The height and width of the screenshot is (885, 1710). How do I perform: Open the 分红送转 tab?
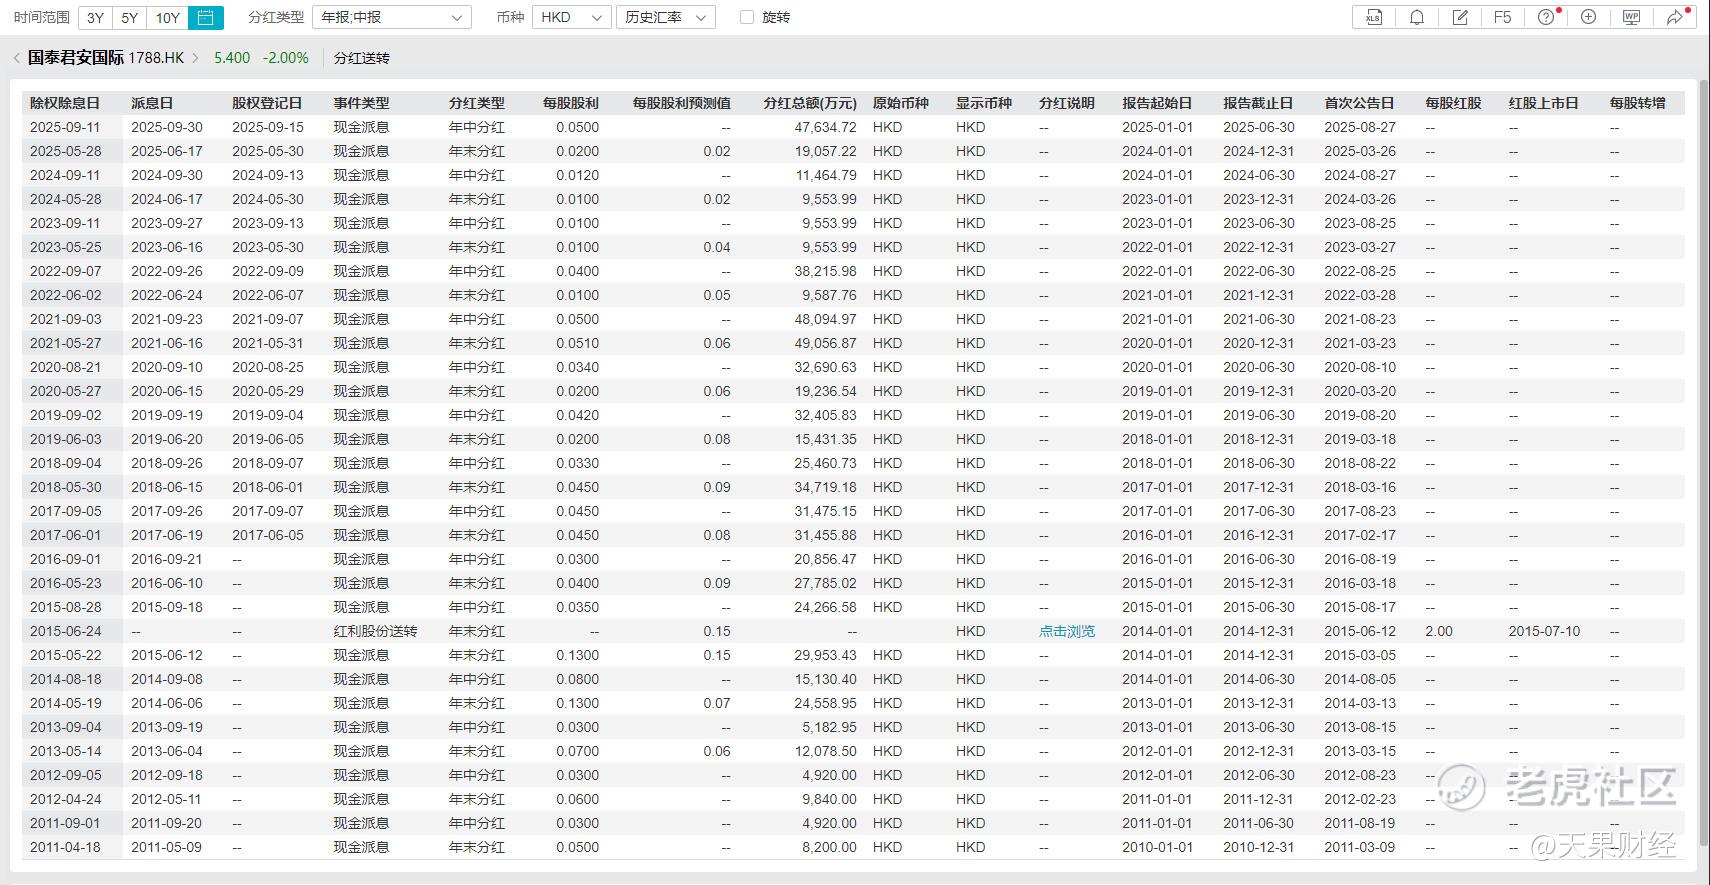(x=362, y=58)
